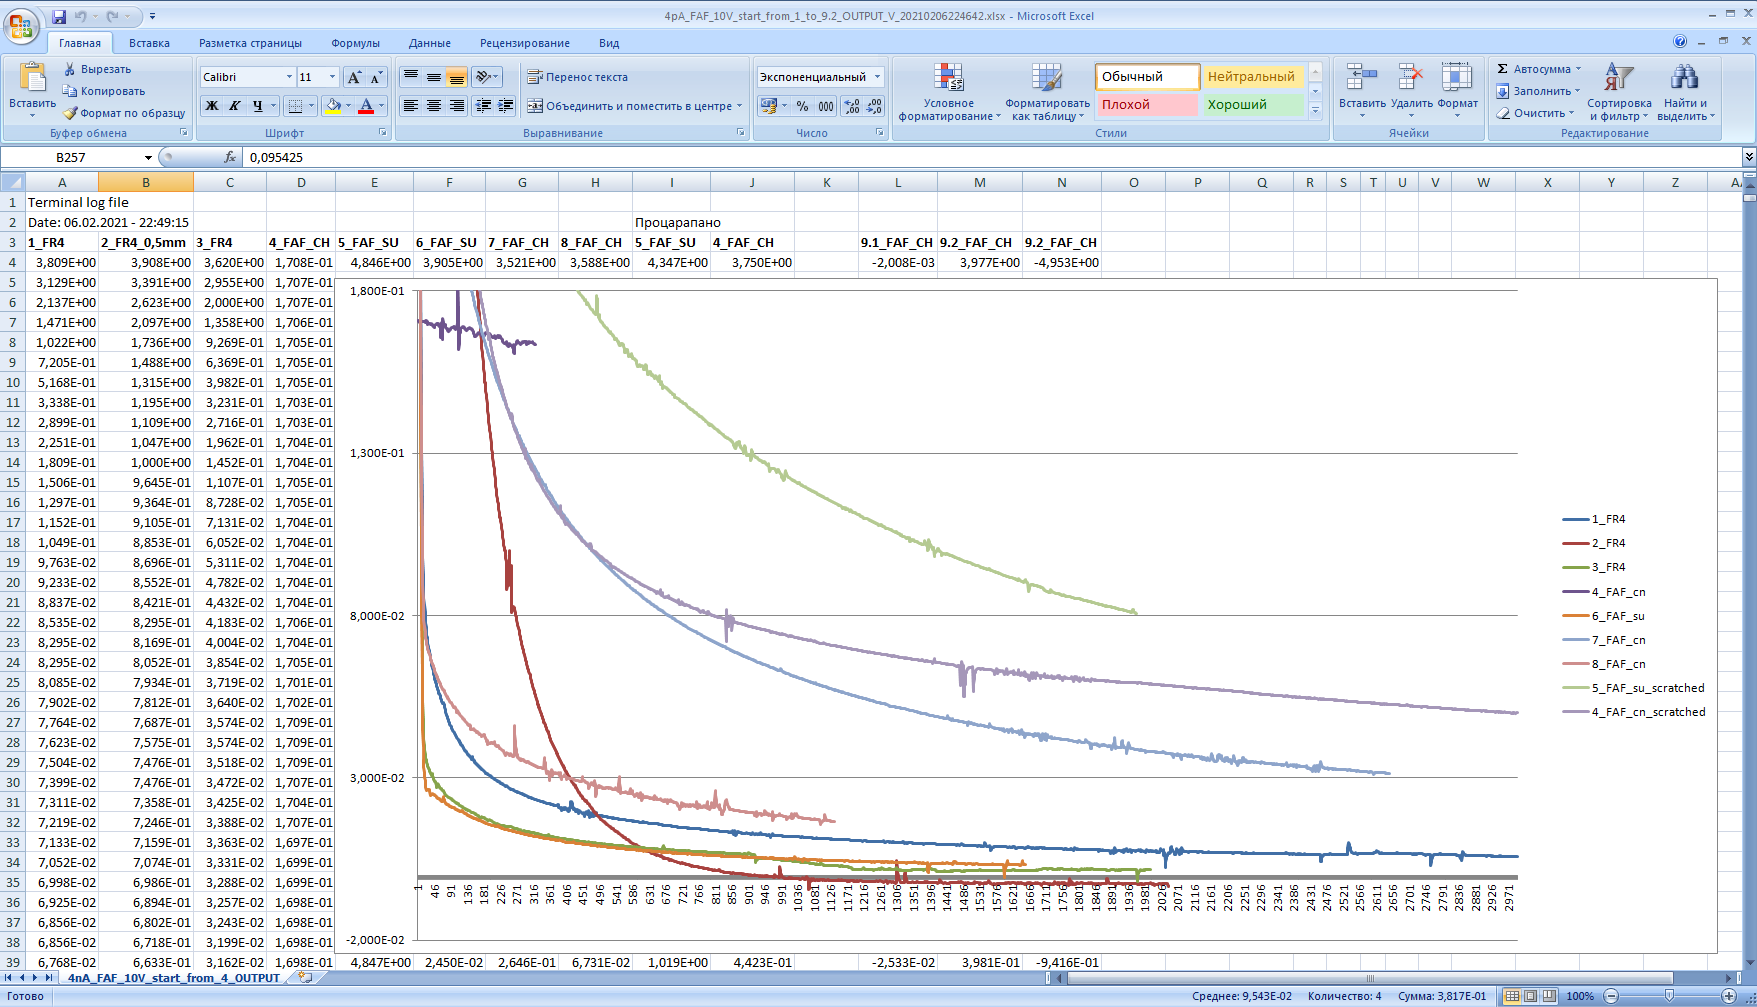This screenshot has height=1007, width=1757.
Task: Open the Office button menu
Action: point(20,25)
